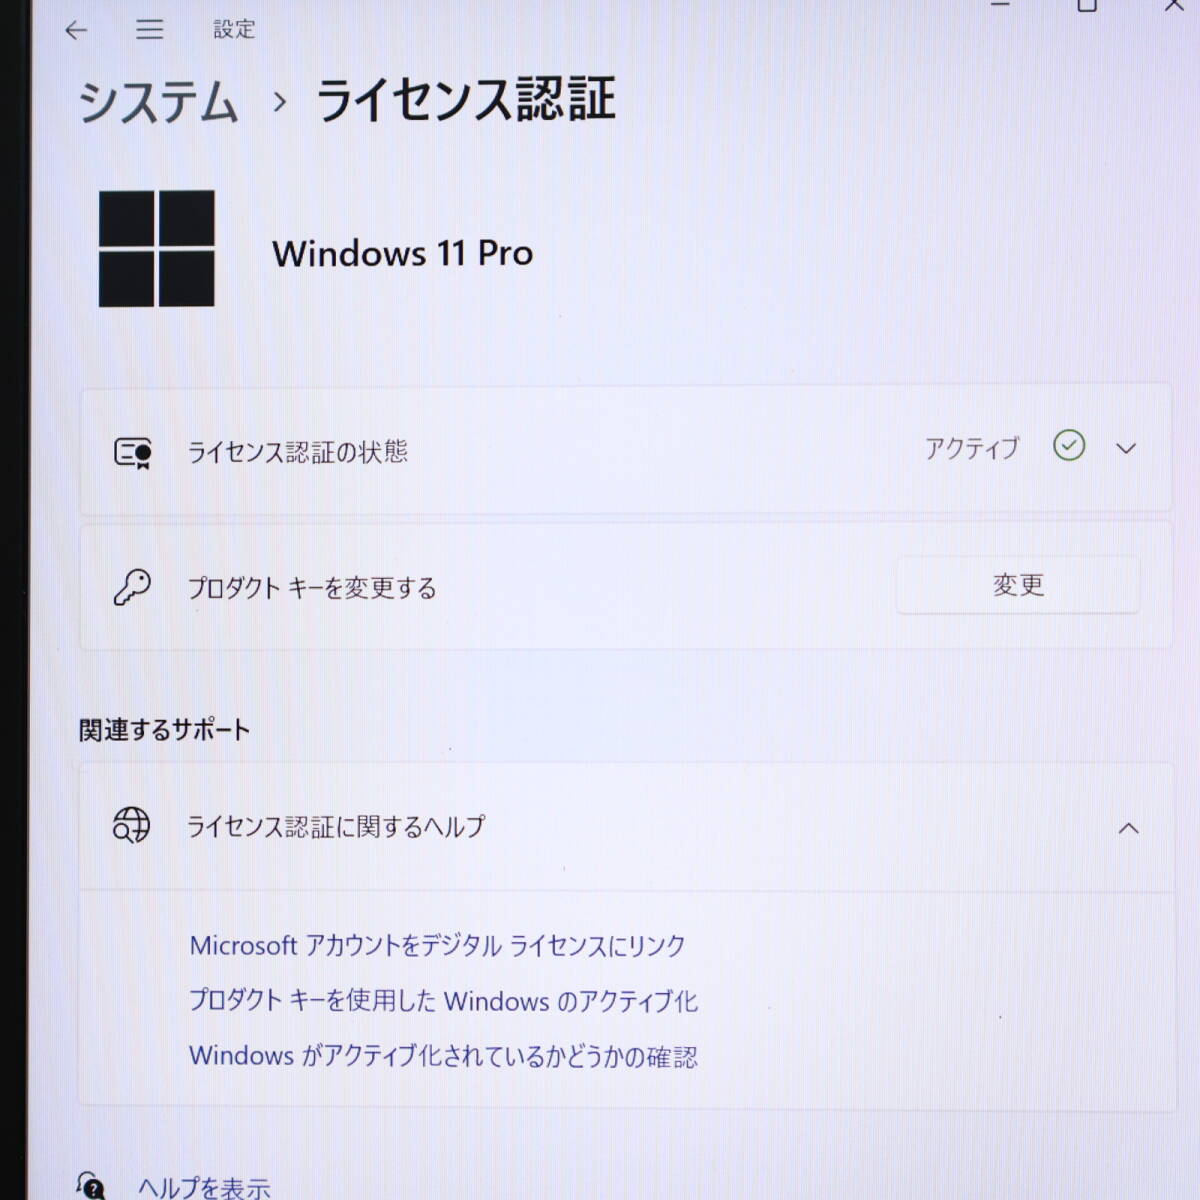
Task: Click the 設定 window title
Action: pos(234,30)
